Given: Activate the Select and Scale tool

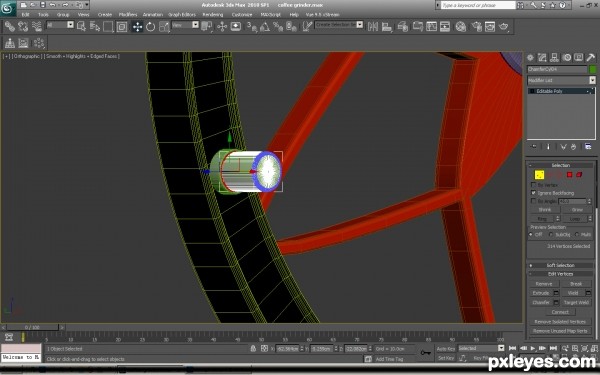Looking at the screenshot, I should [x=164, y=26].
